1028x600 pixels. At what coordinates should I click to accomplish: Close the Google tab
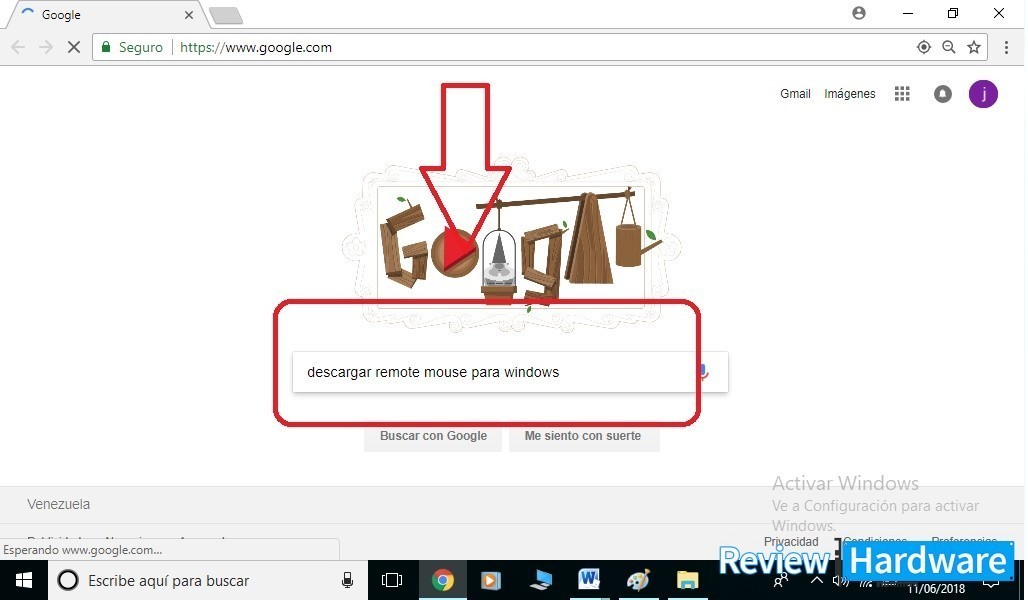tap(189, 14)
